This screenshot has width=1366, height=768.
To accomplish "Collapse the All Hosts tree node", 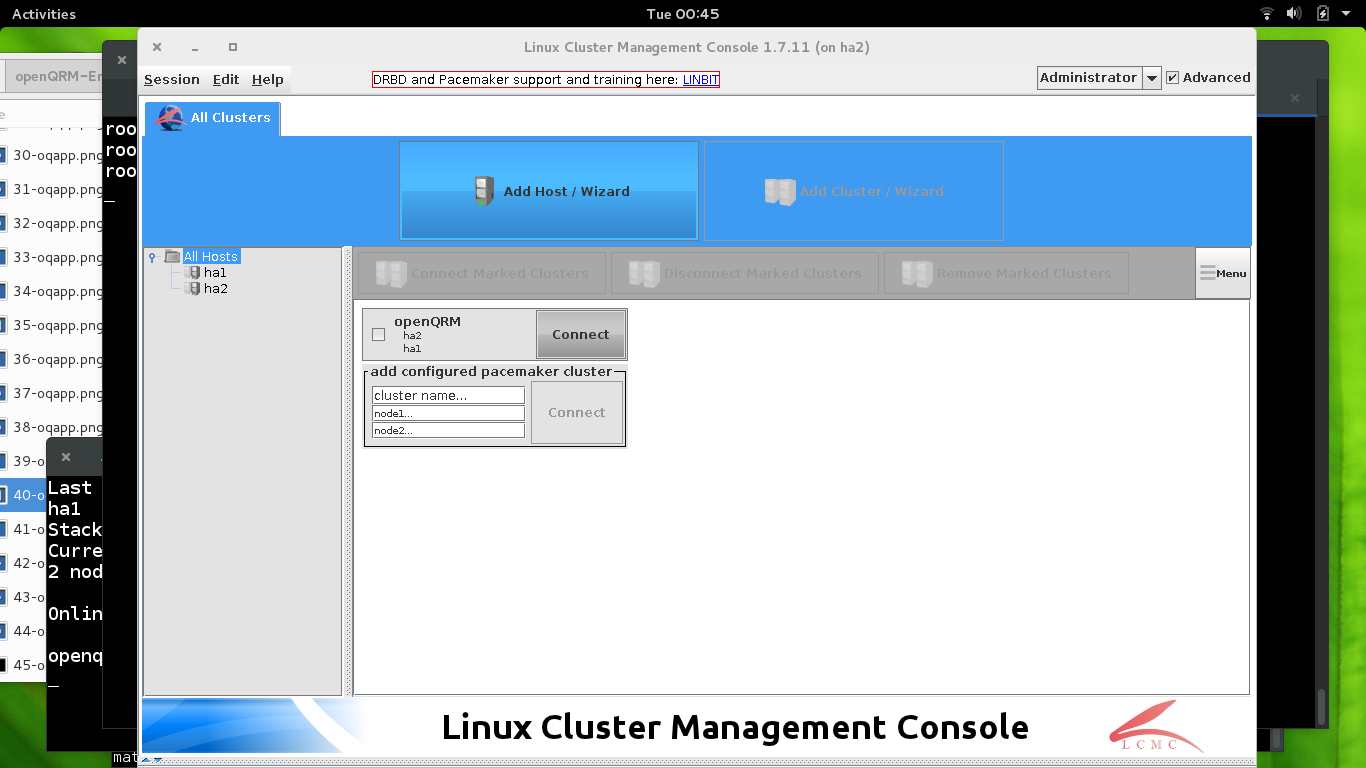I will pos(152,257).
